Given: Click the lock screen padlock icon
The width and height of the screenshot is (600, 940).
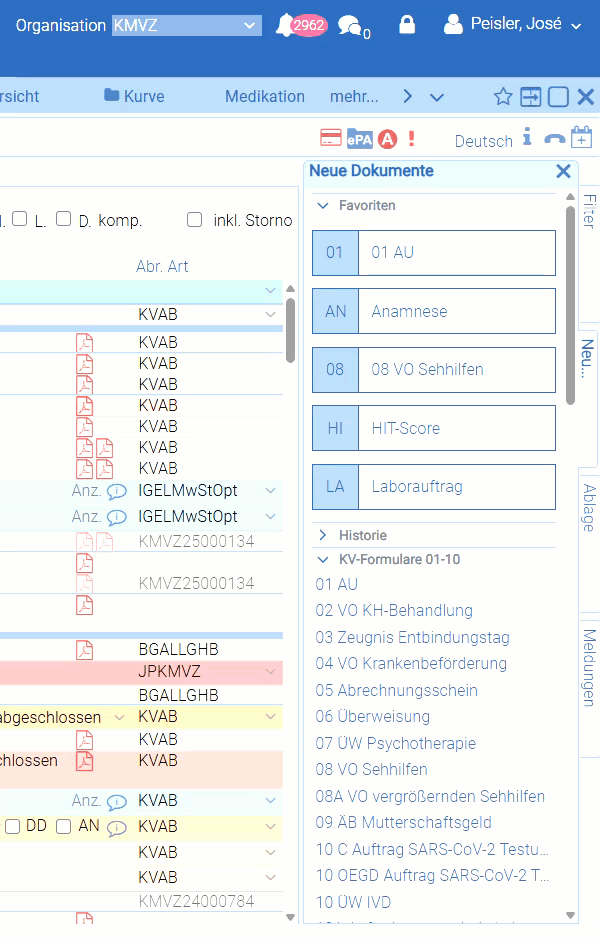Looking at the screenshot, I should 407,25.
